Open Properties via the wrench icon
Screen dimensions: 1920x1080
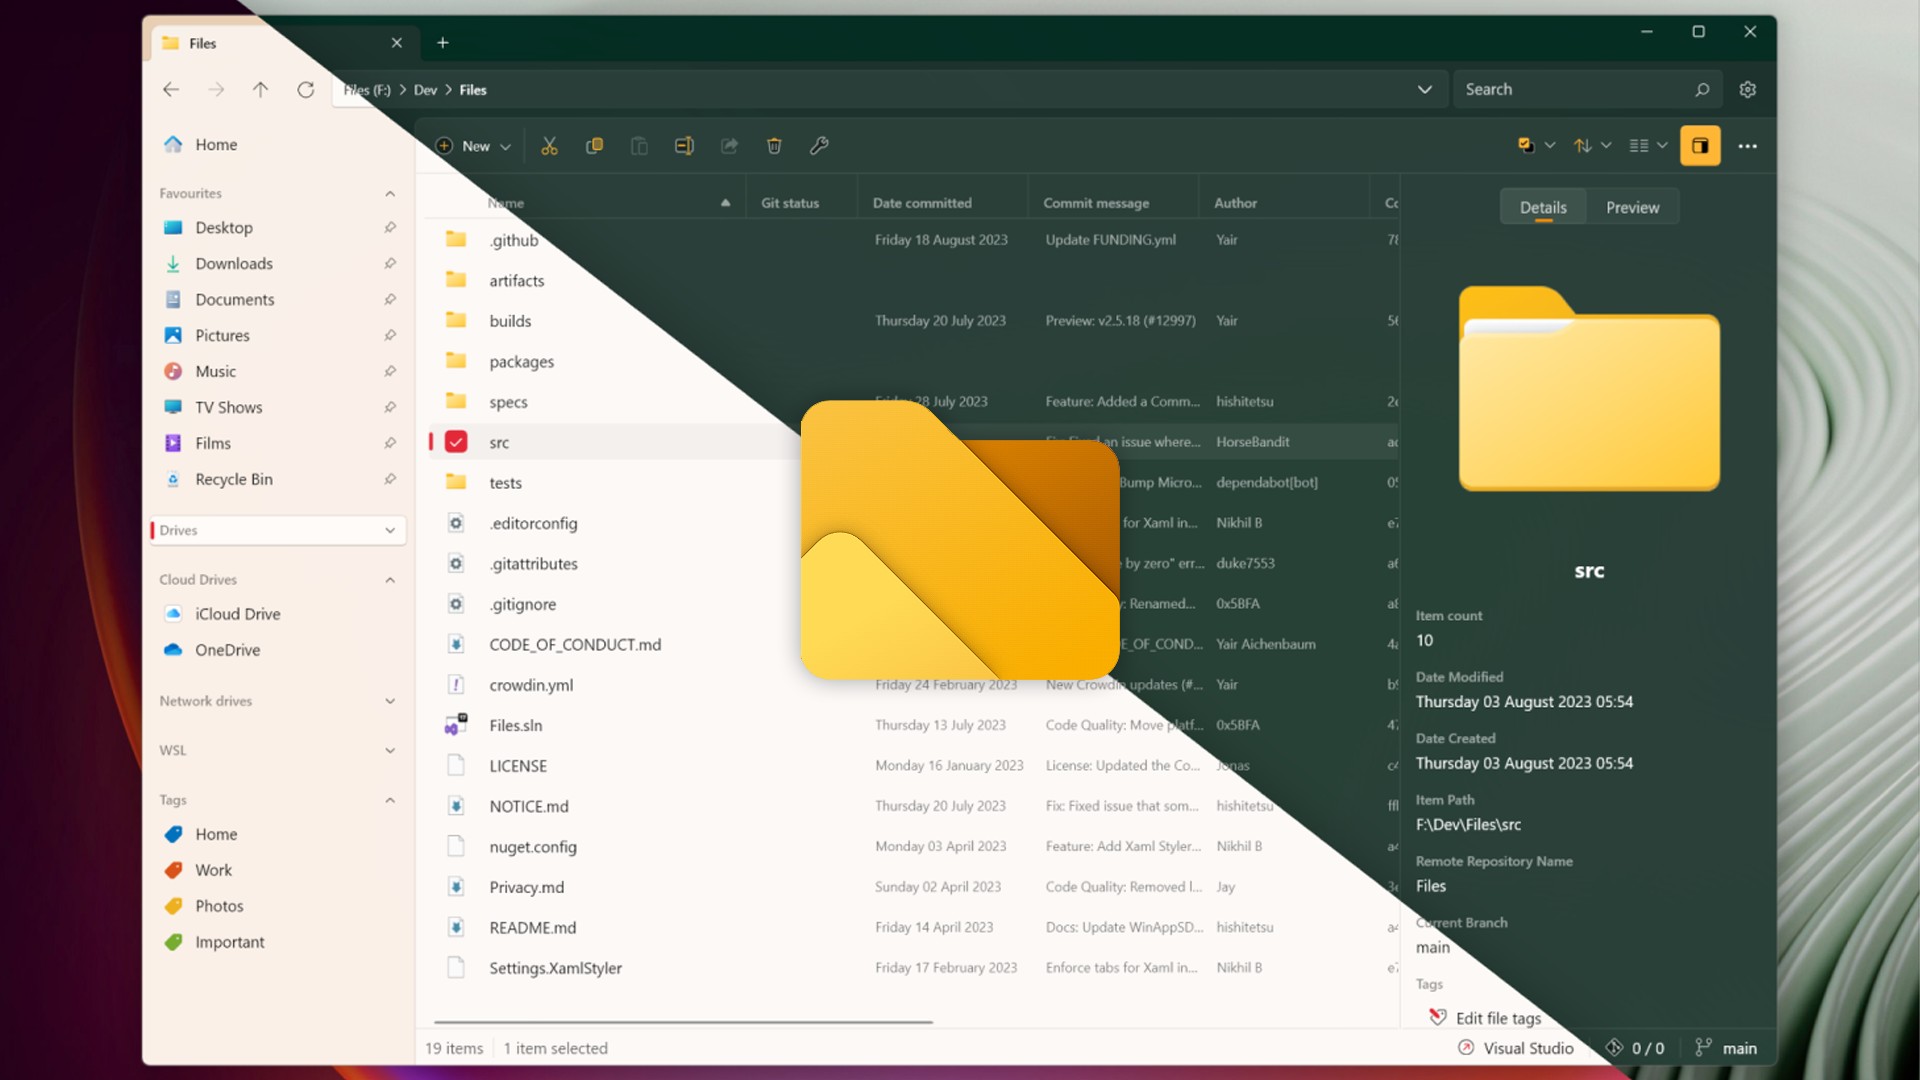pos(819,146)
